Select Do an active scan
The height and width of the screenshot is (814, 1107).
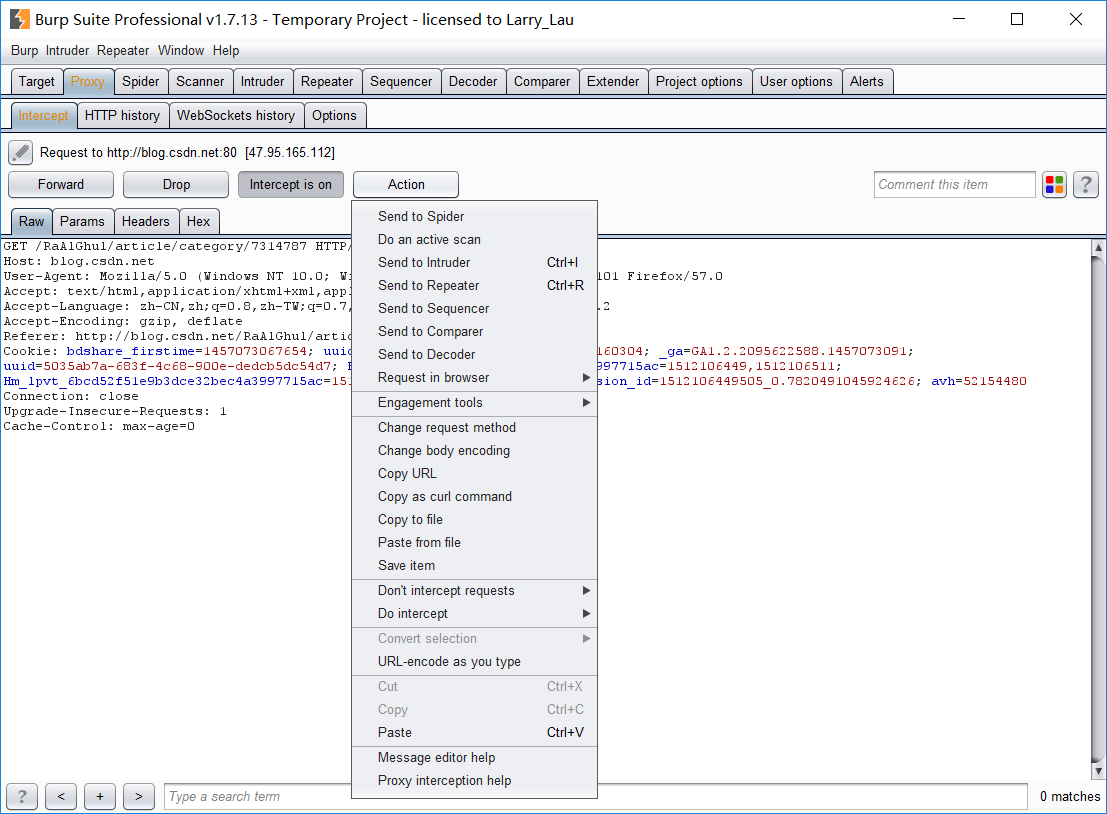coord(474,239)
